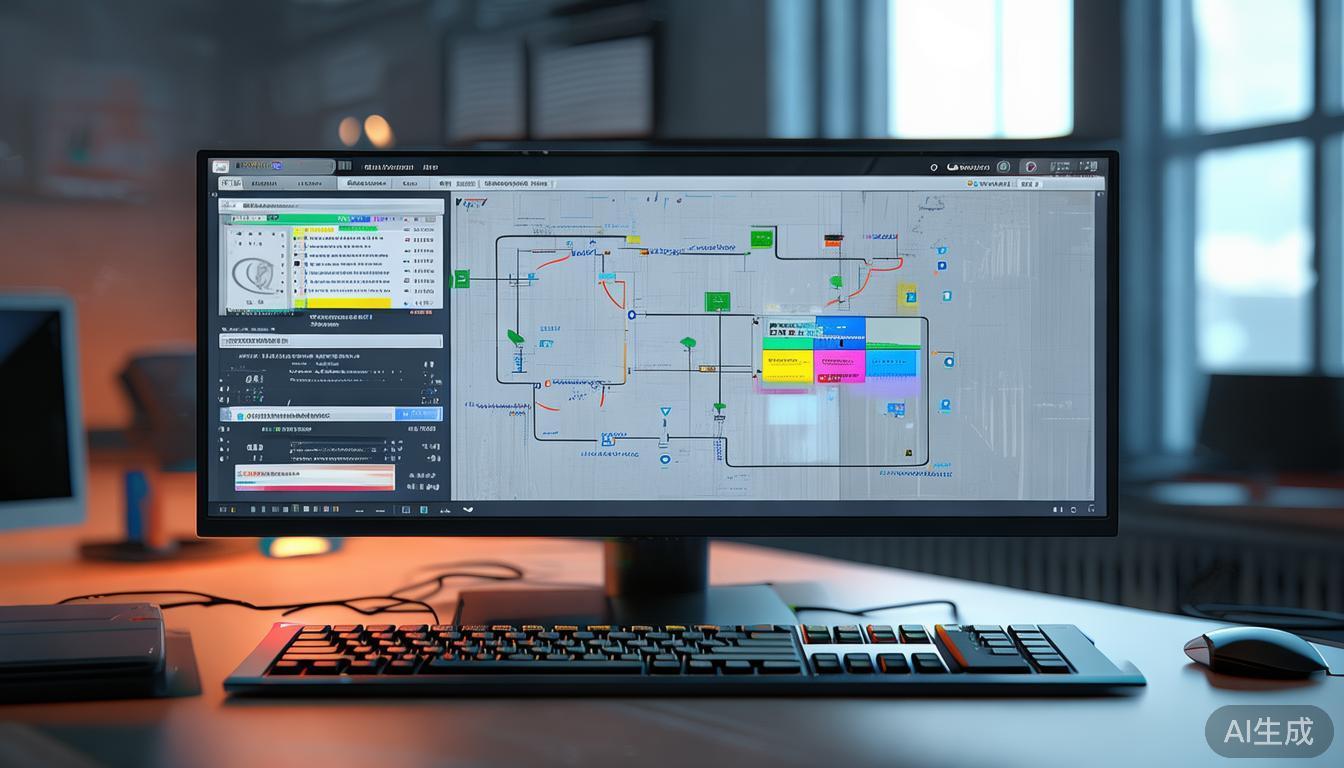Click the yellow-highlighted blue node right of the diagram
The image size is (1344, 768).
(907, 295)
